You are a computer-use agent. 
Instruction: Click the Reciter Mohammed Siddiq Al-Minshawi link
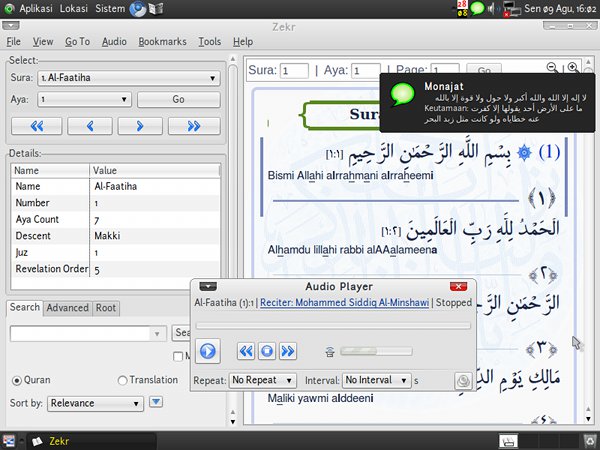pos(344,303)
